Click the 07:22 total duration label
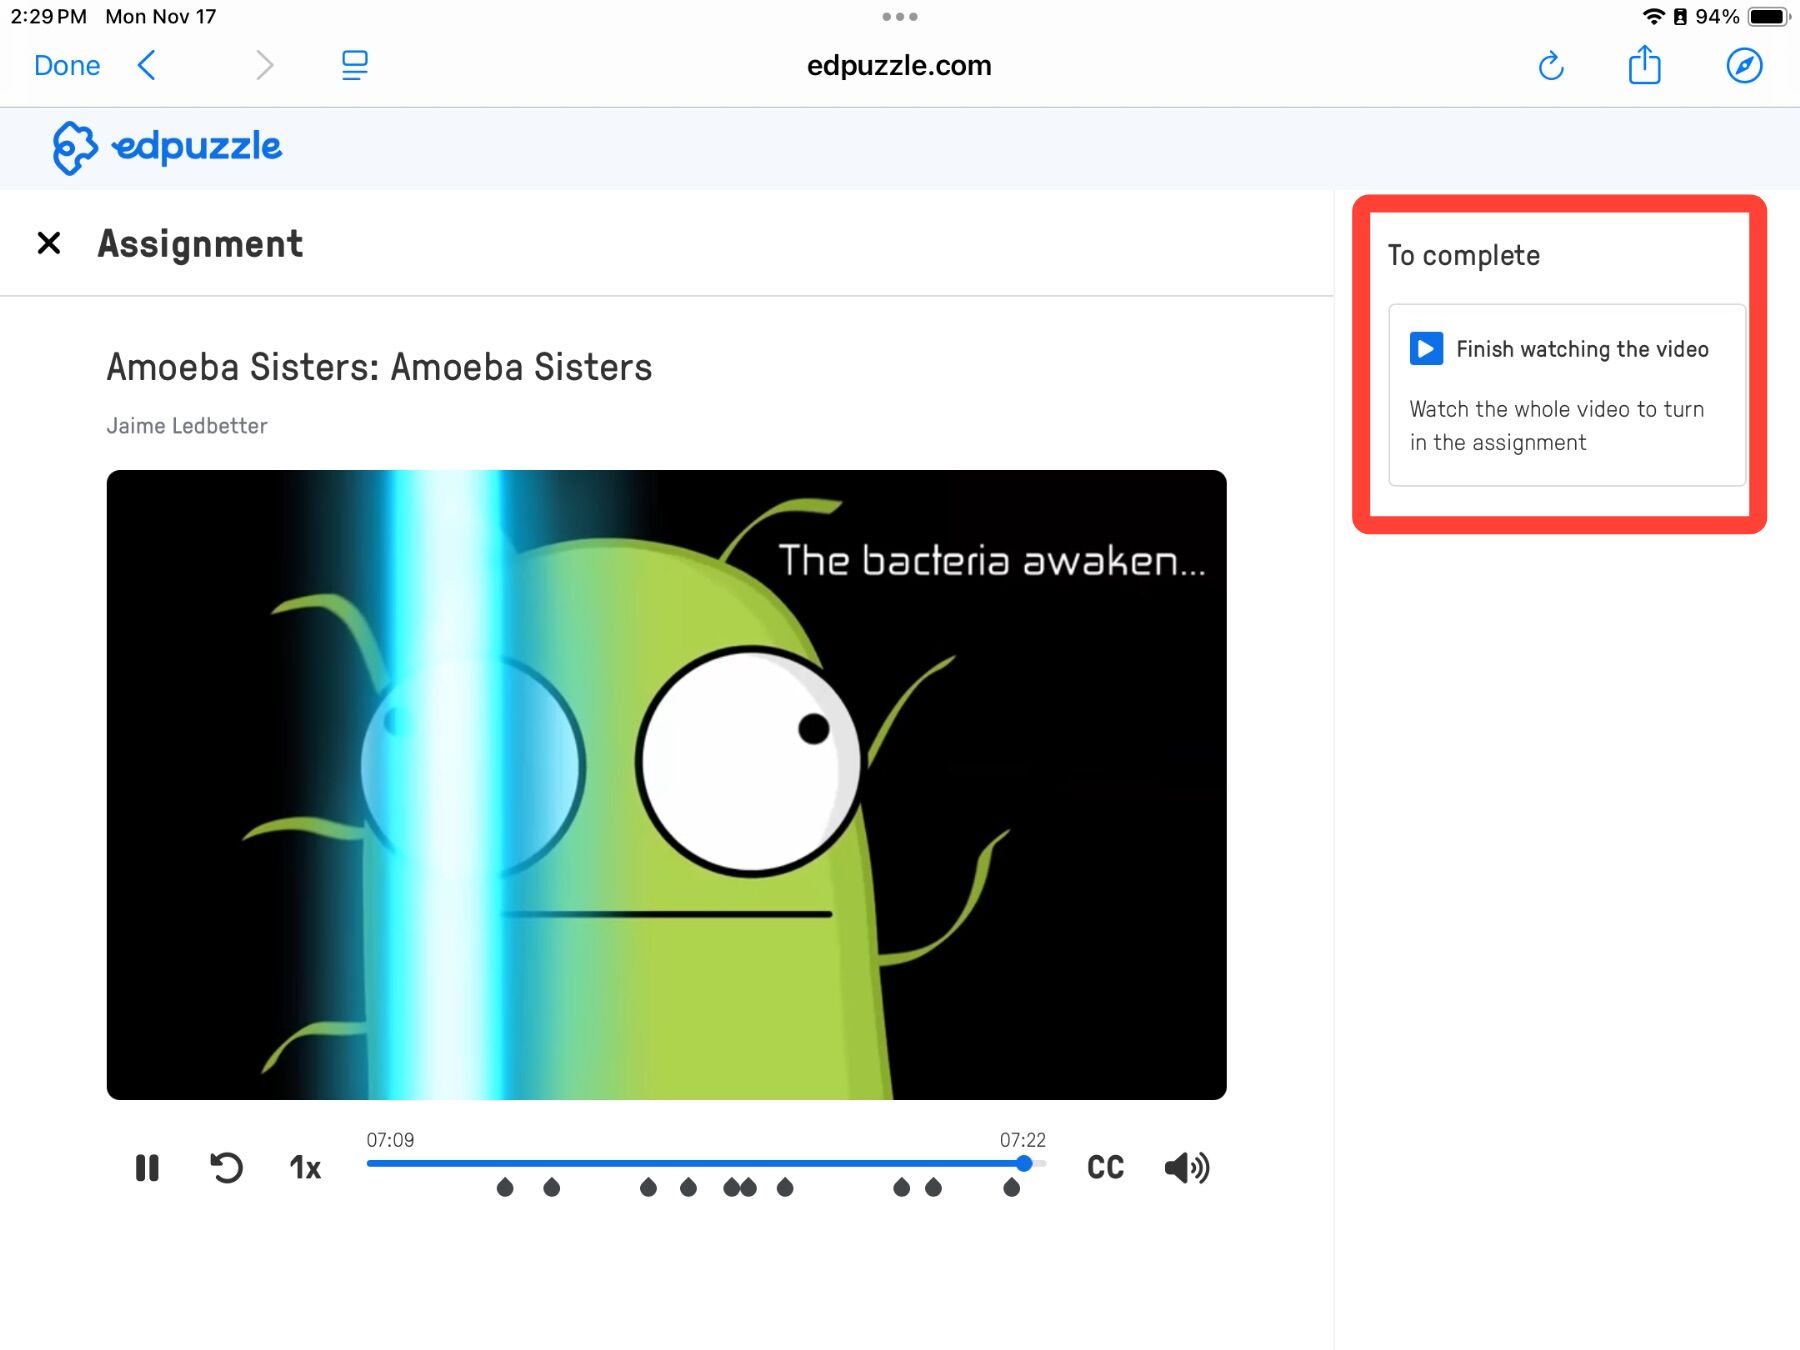1800x1350 pixels. pyautogui.click(x=1022, y=1140)
